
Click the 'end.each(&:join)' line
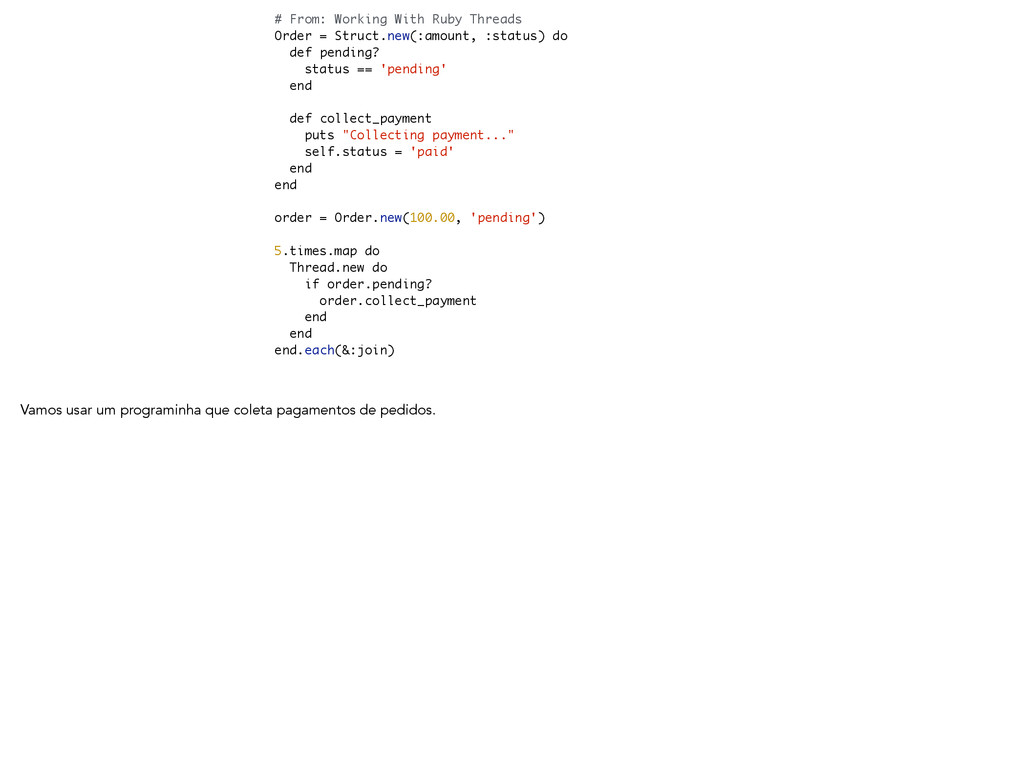[x=334, y=350]
